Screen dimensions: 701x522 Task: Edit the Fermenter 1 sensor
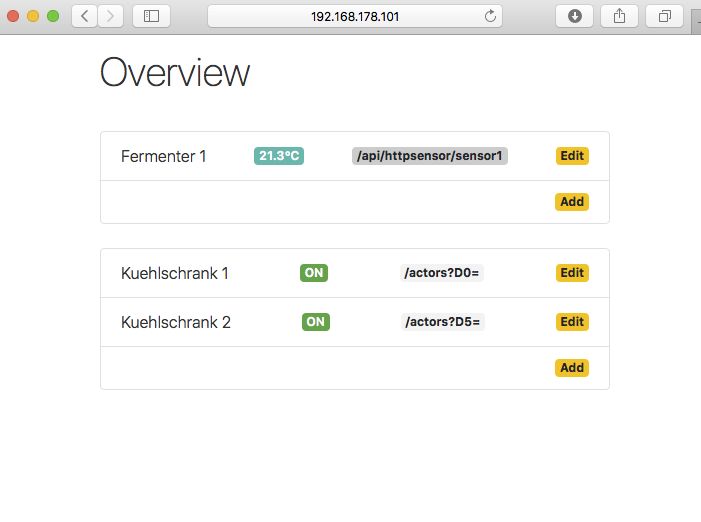[x=572, y=156]
